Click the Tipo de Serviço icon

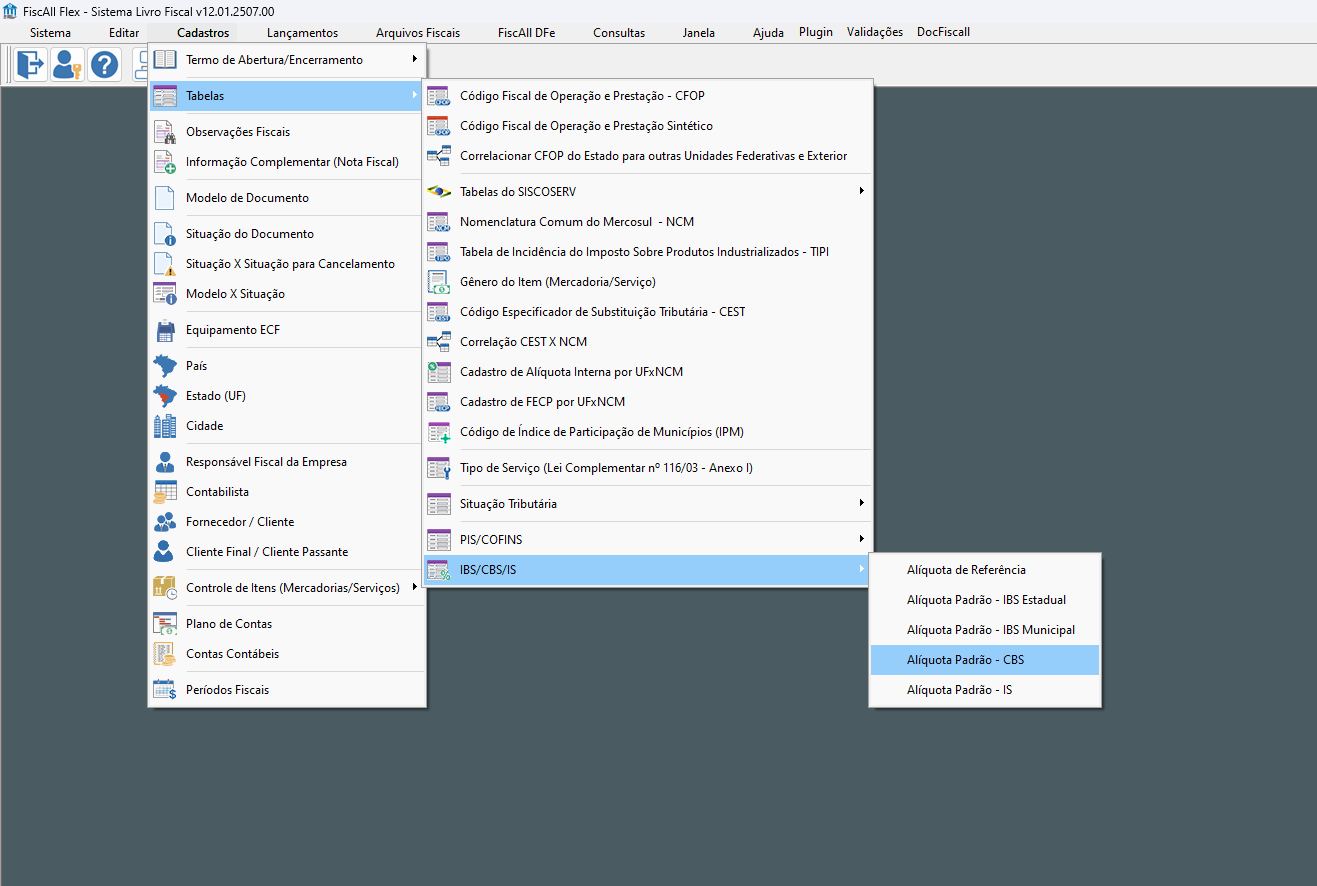439,468
